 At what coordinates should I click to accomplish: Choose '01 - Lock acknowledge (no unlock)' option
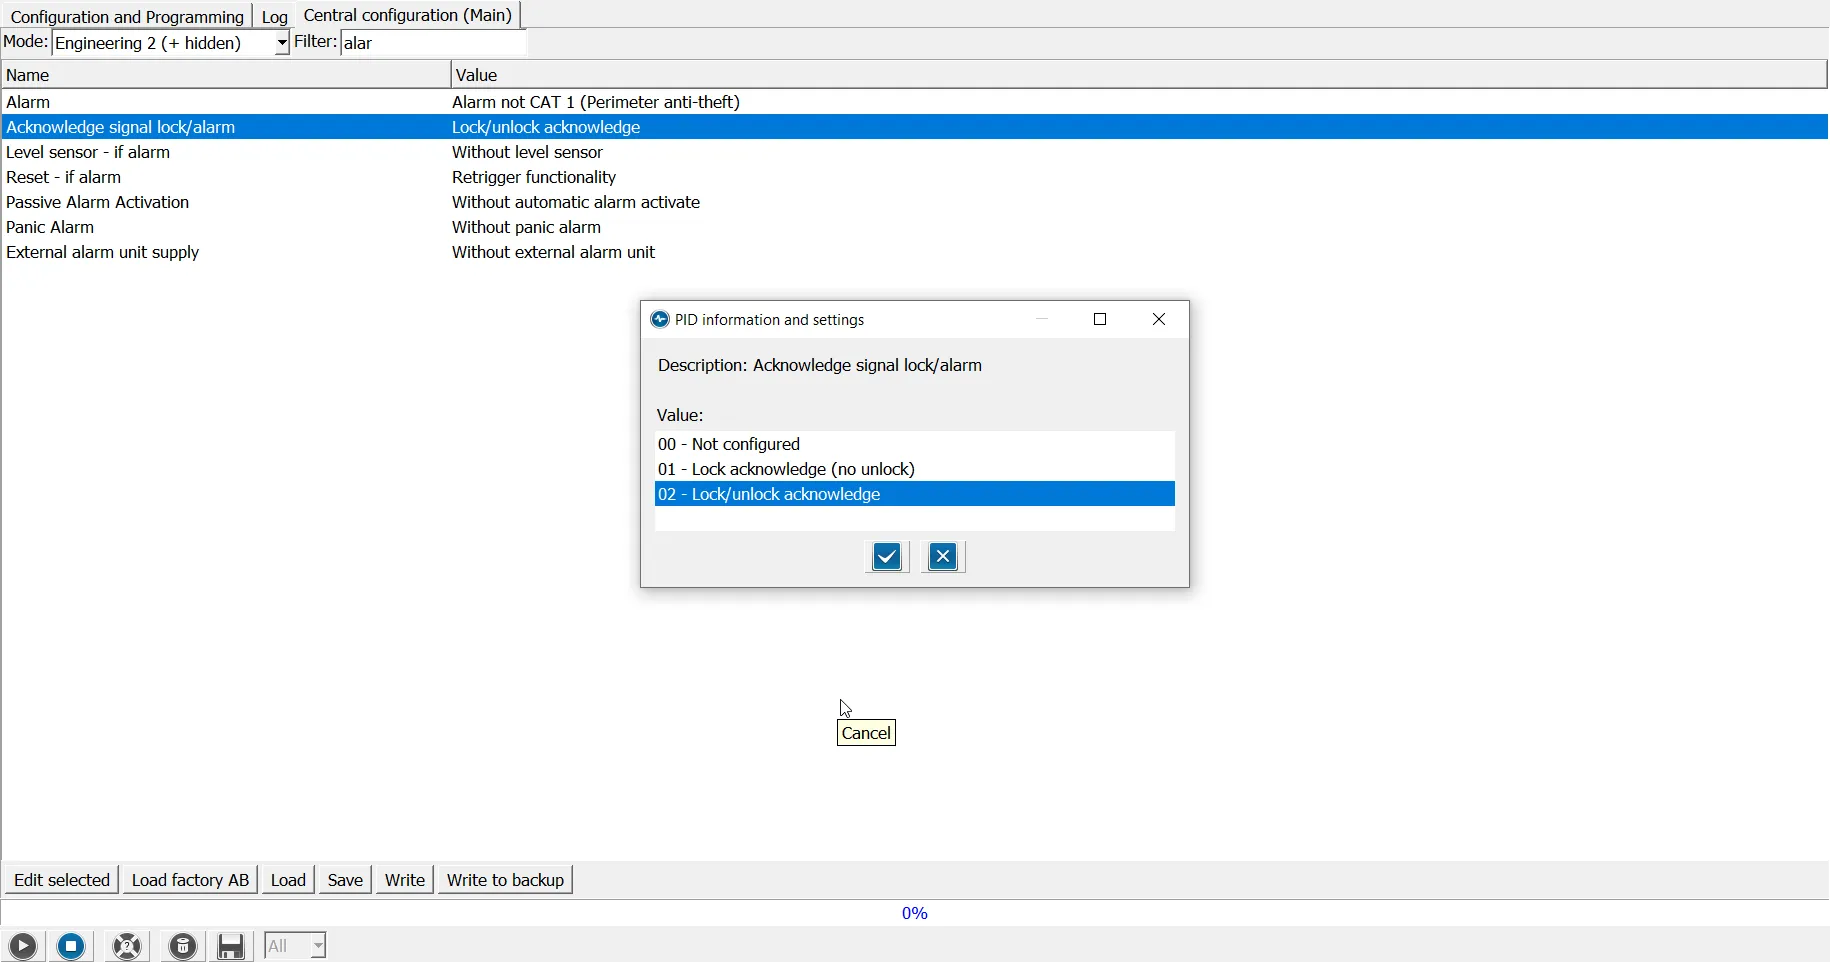[786, 469]
